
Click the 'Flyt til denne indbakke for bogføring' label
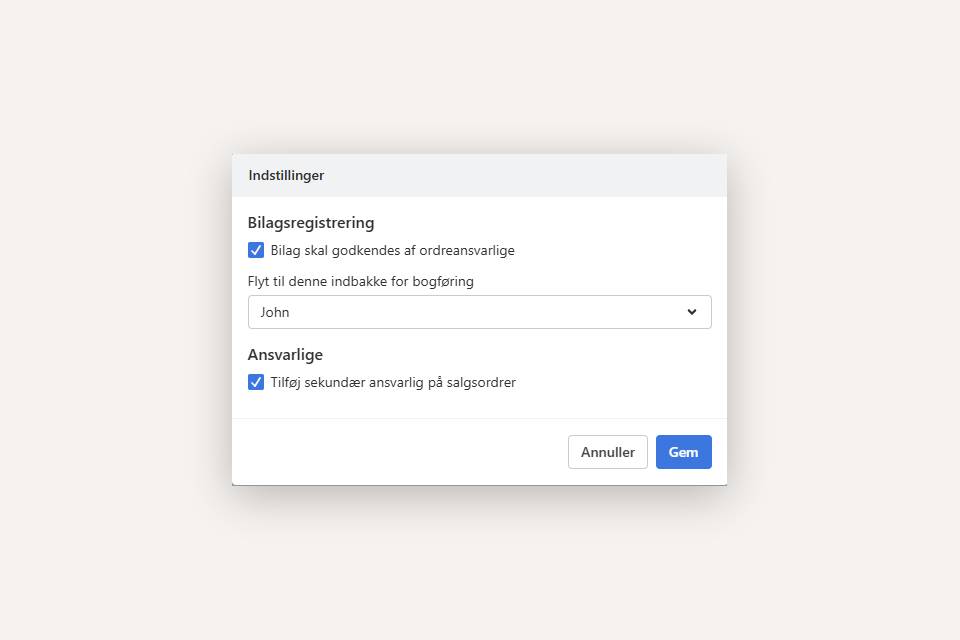point(361,281)
